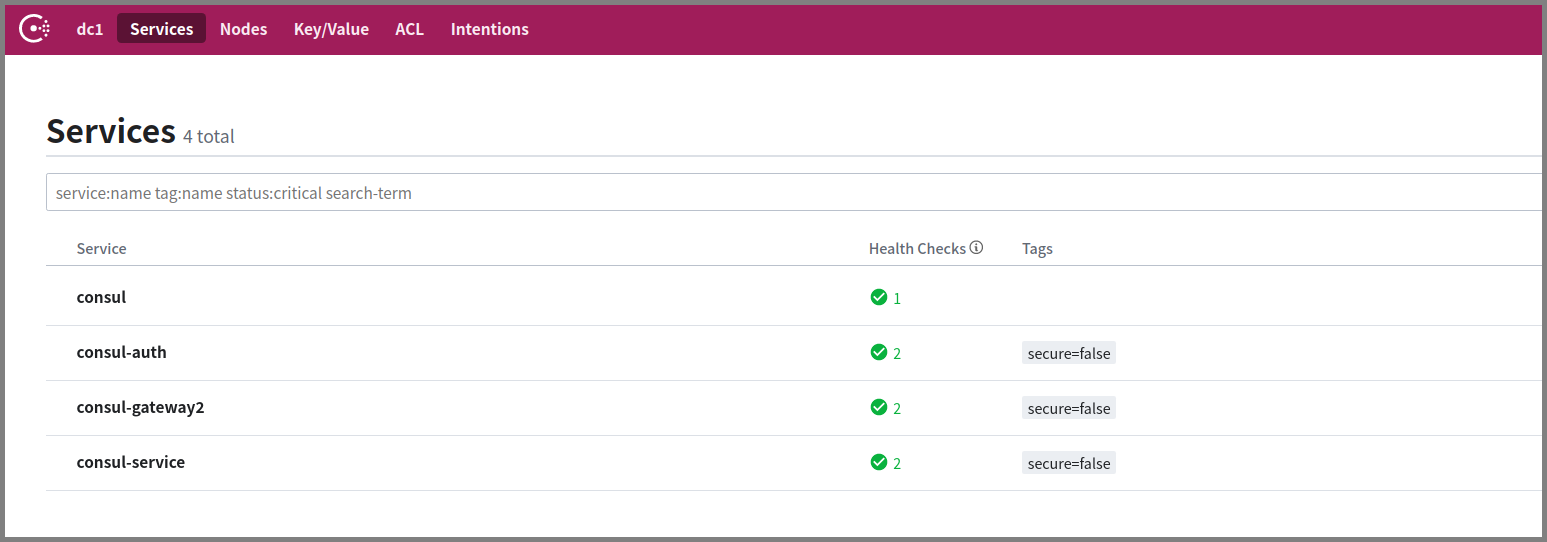Open the Nodes tab
Screen dimensions: 1547x542
click(x=244, y=29)
